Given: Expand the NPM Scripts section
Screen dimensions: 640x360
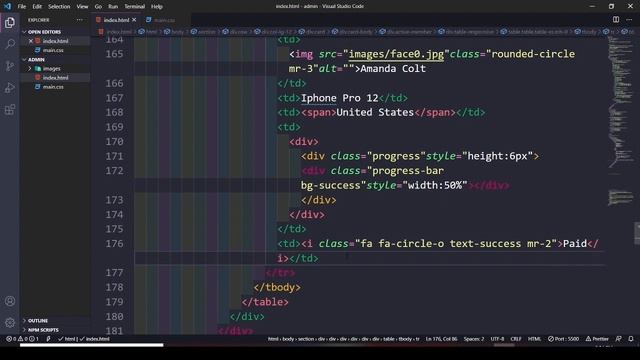Looking at the screenshot, I should [x=43, y=330].
